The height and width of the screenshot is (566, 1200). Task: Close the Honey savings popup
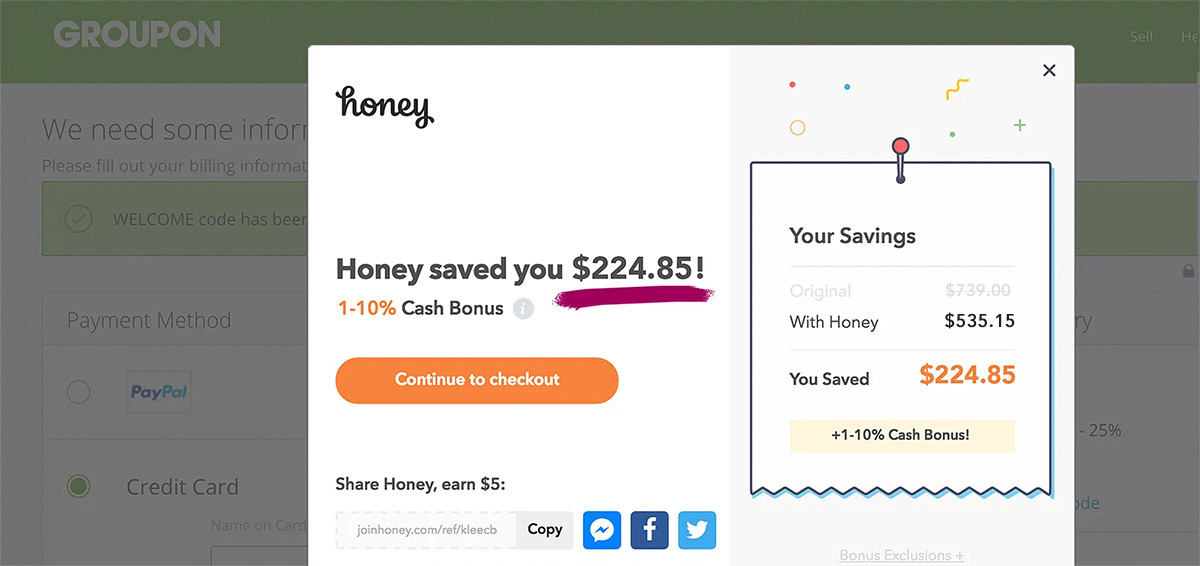tap(1049, 70)
